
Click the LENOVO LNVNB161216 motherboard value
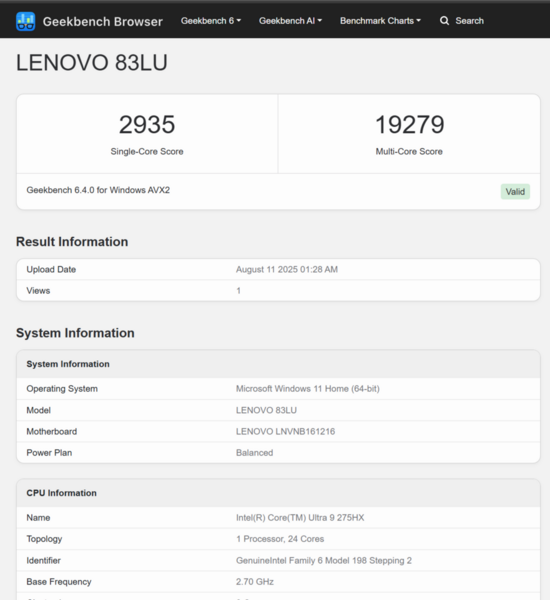tap(286, 432)
